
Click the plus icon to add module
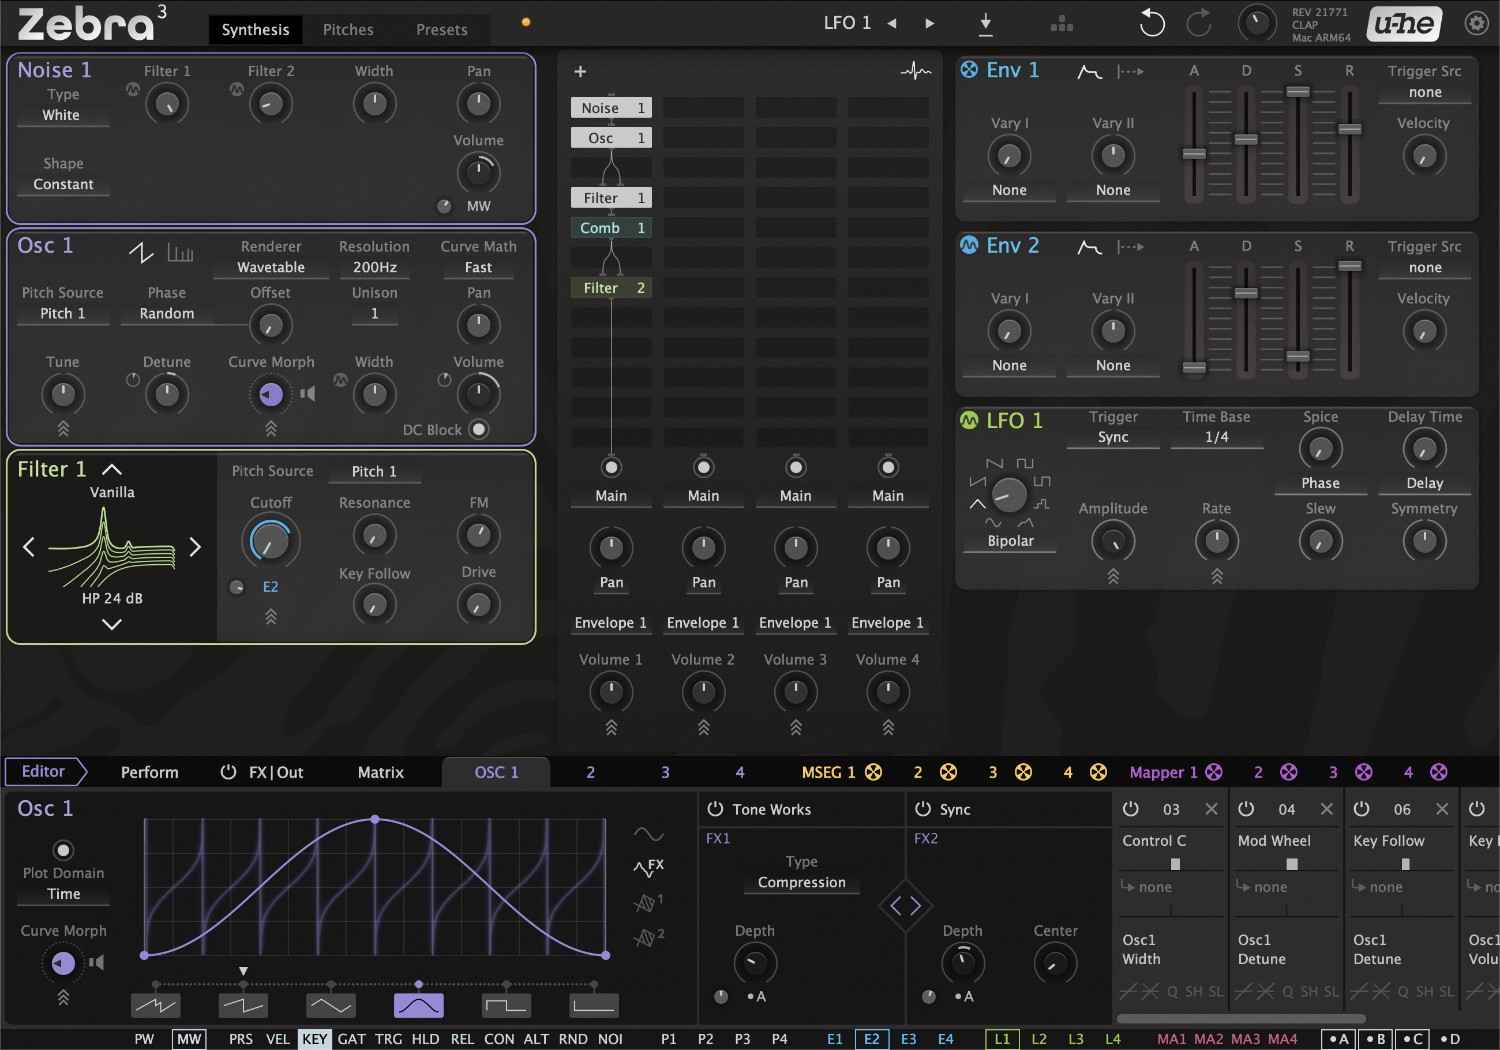click(580, 71)
